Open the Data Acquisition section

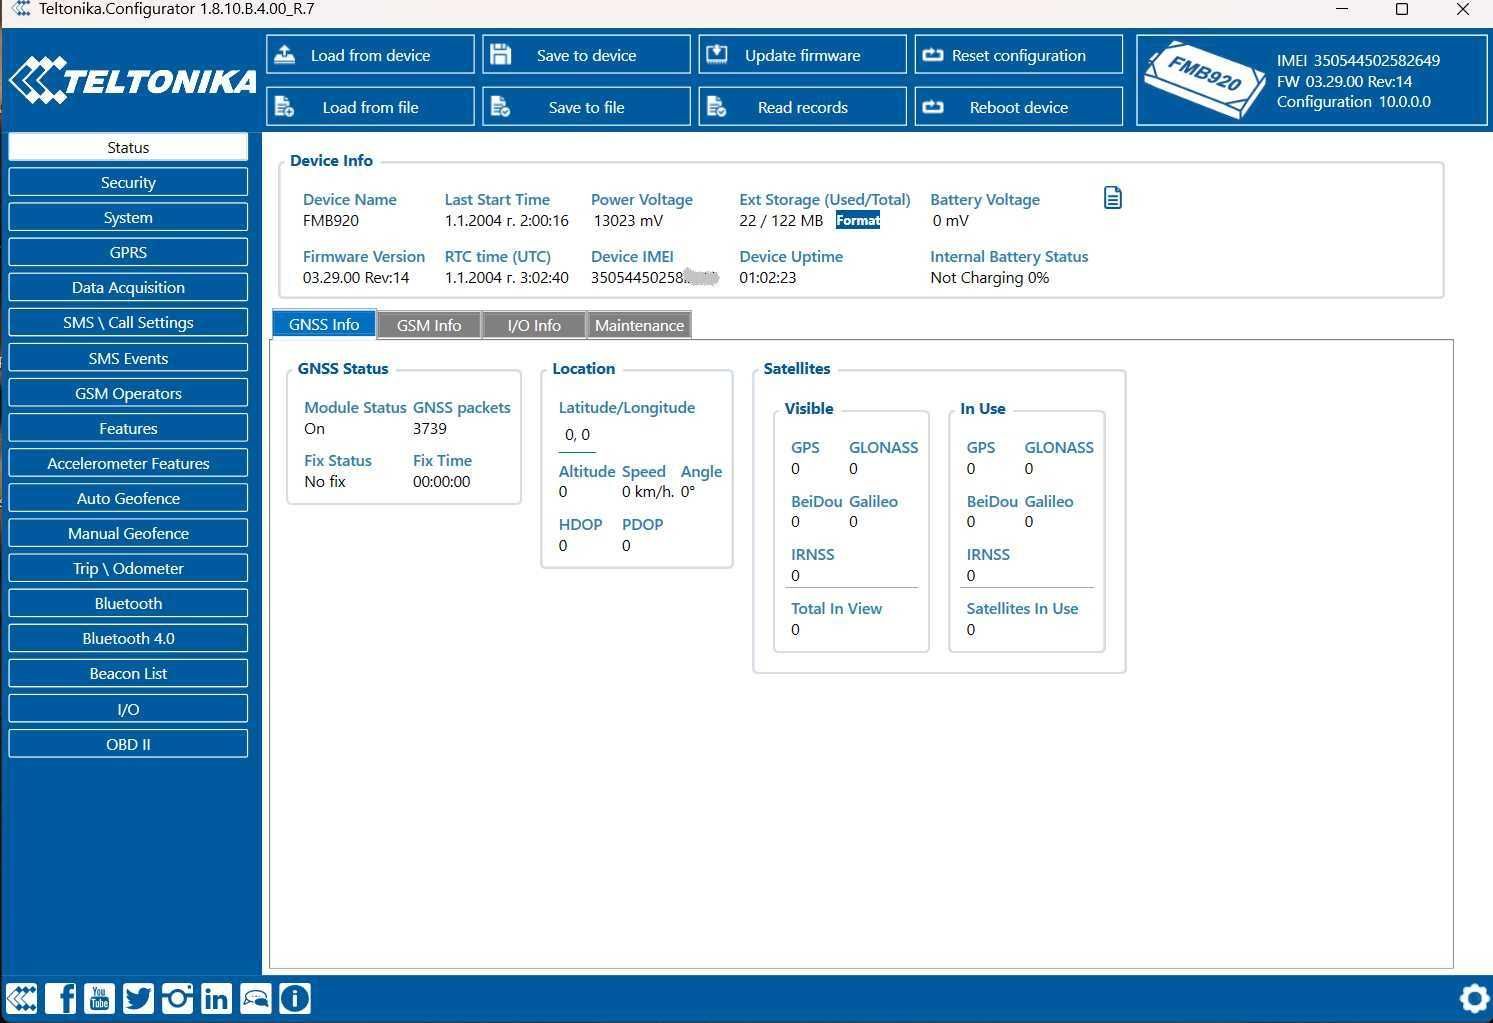128,287
